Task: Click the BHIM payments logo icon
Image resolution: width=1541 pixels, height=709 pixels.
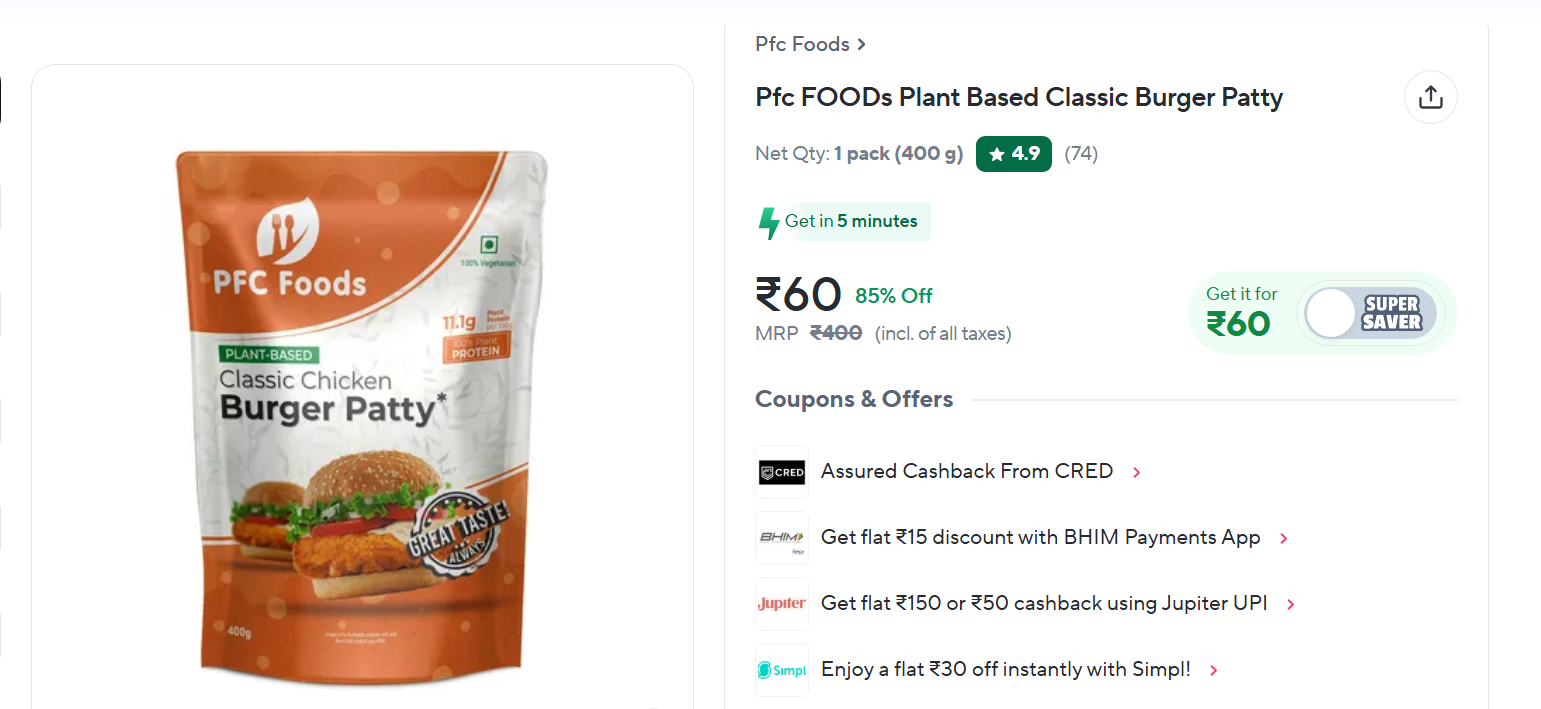Action: tap(781, 538)
